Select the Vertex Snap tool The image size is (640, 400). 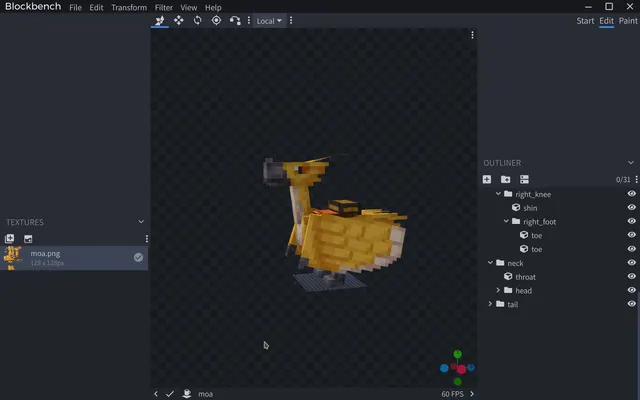tap(235, 20)
